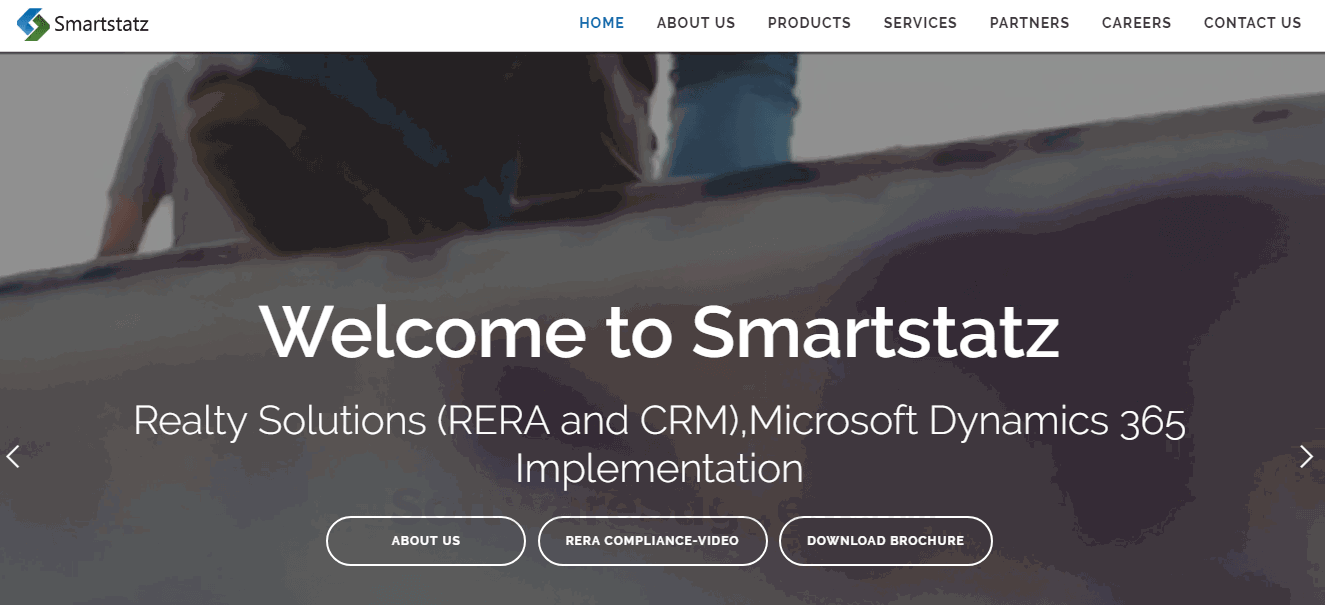The width and height of the screenshot is (1325, 605).
Task: Open the CAREERS page
Action: [x=1136, y=23]
